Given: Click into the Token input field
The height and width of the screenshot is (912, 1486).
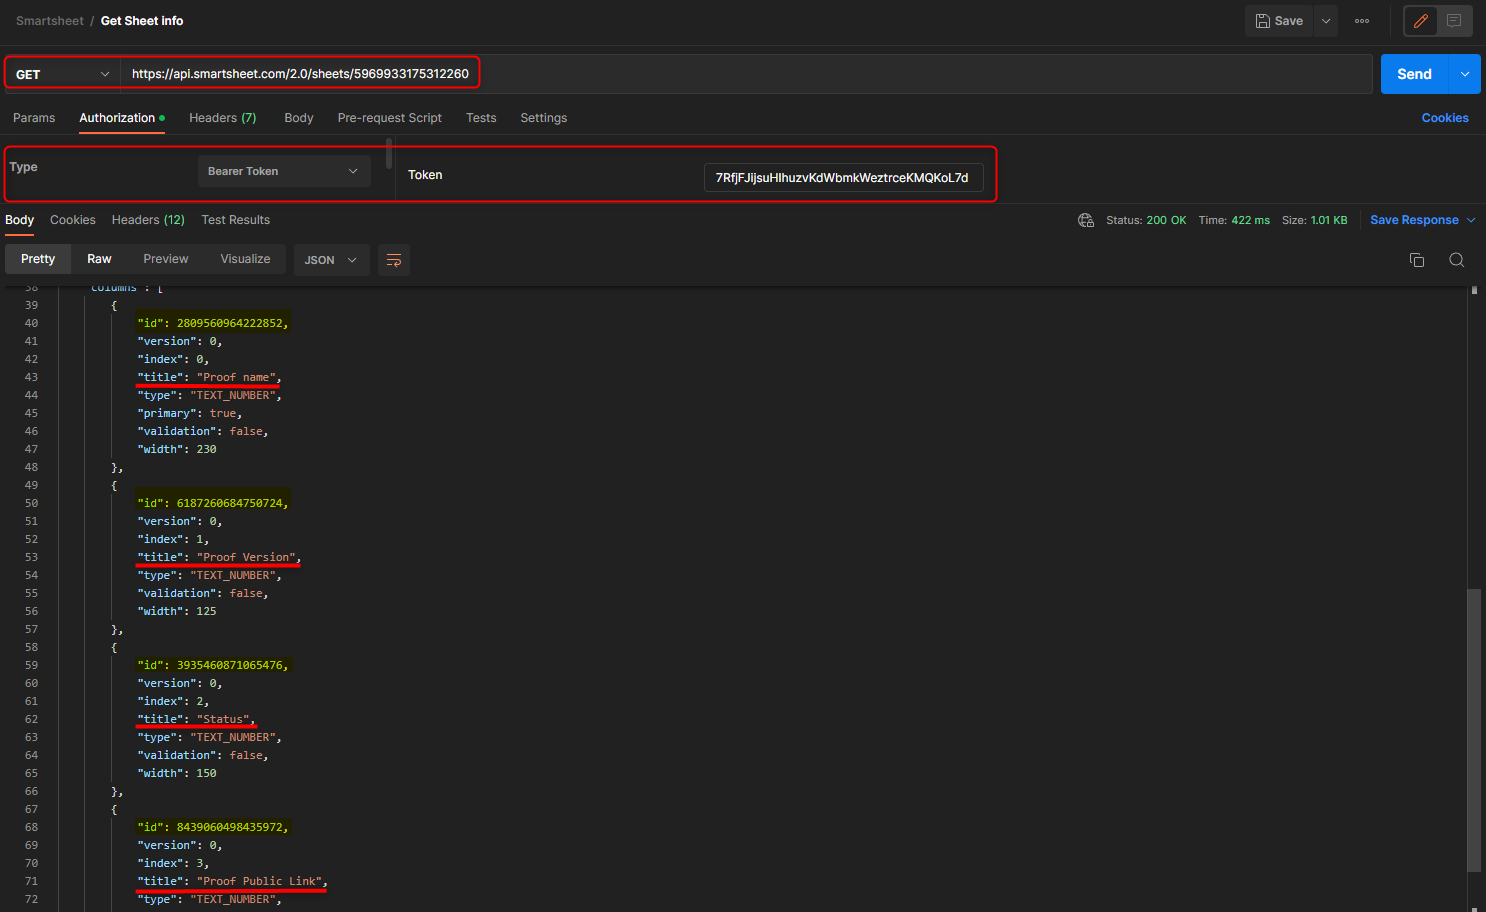Looking at the screenshot, I should pyautogui.click(x=842, y=178).
